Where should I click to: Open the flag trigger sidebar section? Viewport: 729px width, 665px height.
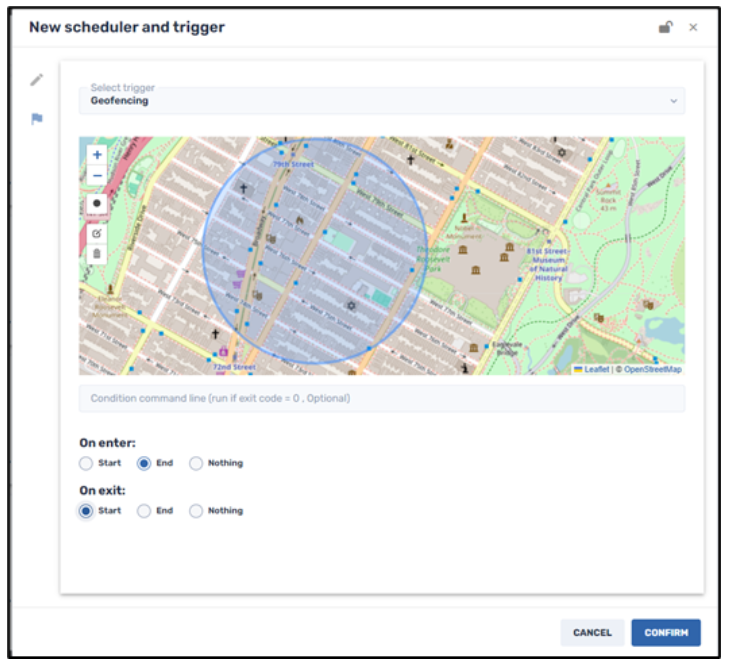[37, 119]
